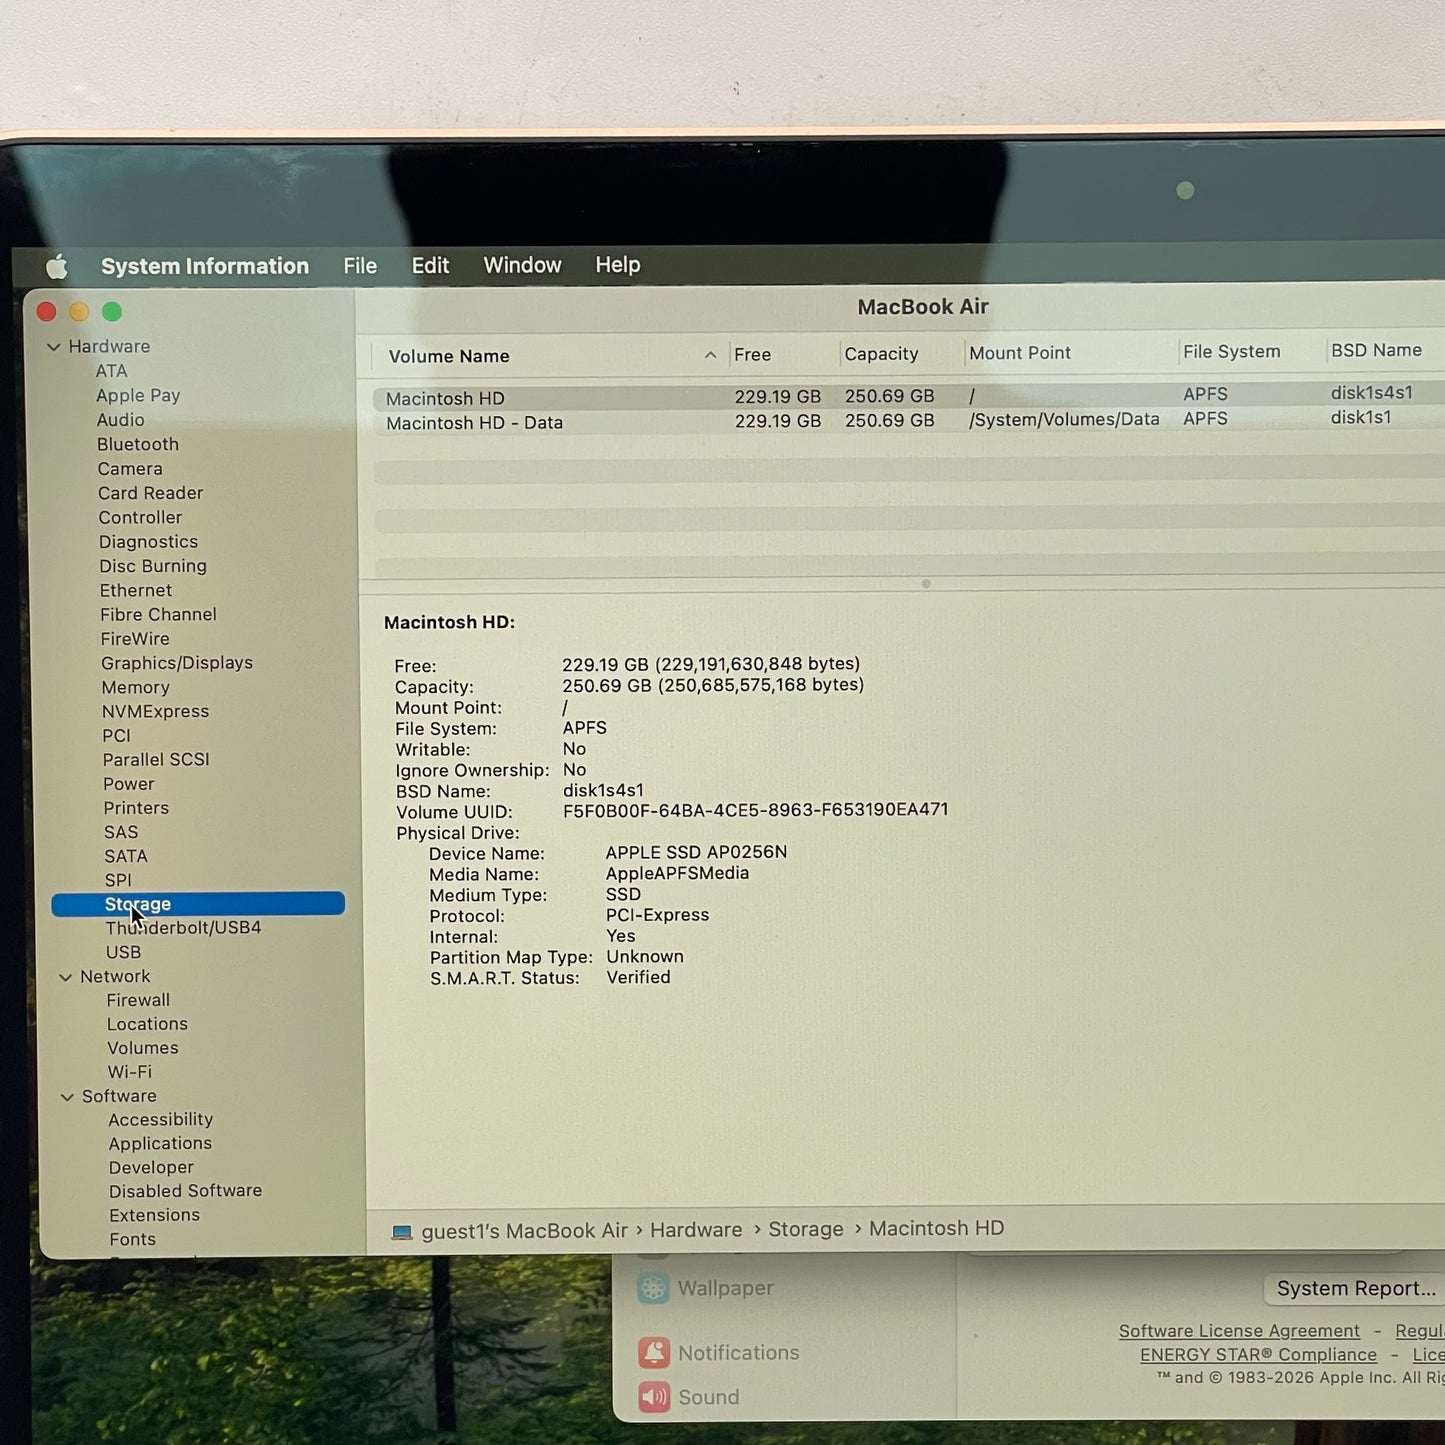Select Storage in the sidebar
1445x1445 pixels.
point(198,904)
